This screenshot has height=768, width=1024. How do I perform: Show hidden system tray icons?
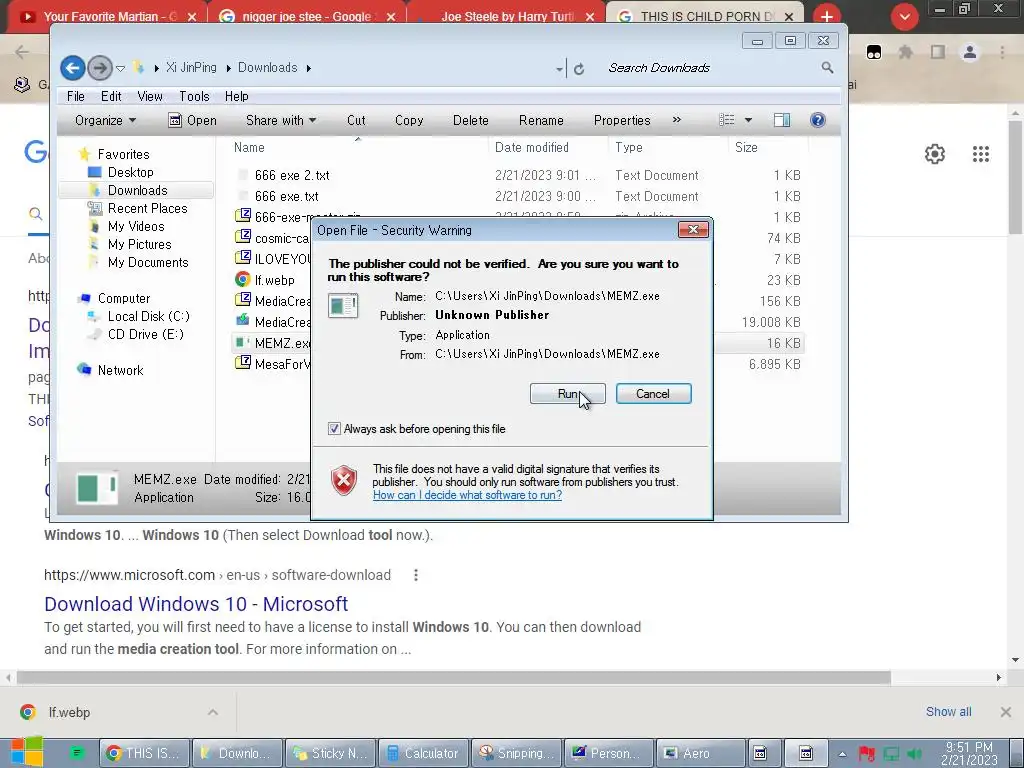click(x=842, y=754)
